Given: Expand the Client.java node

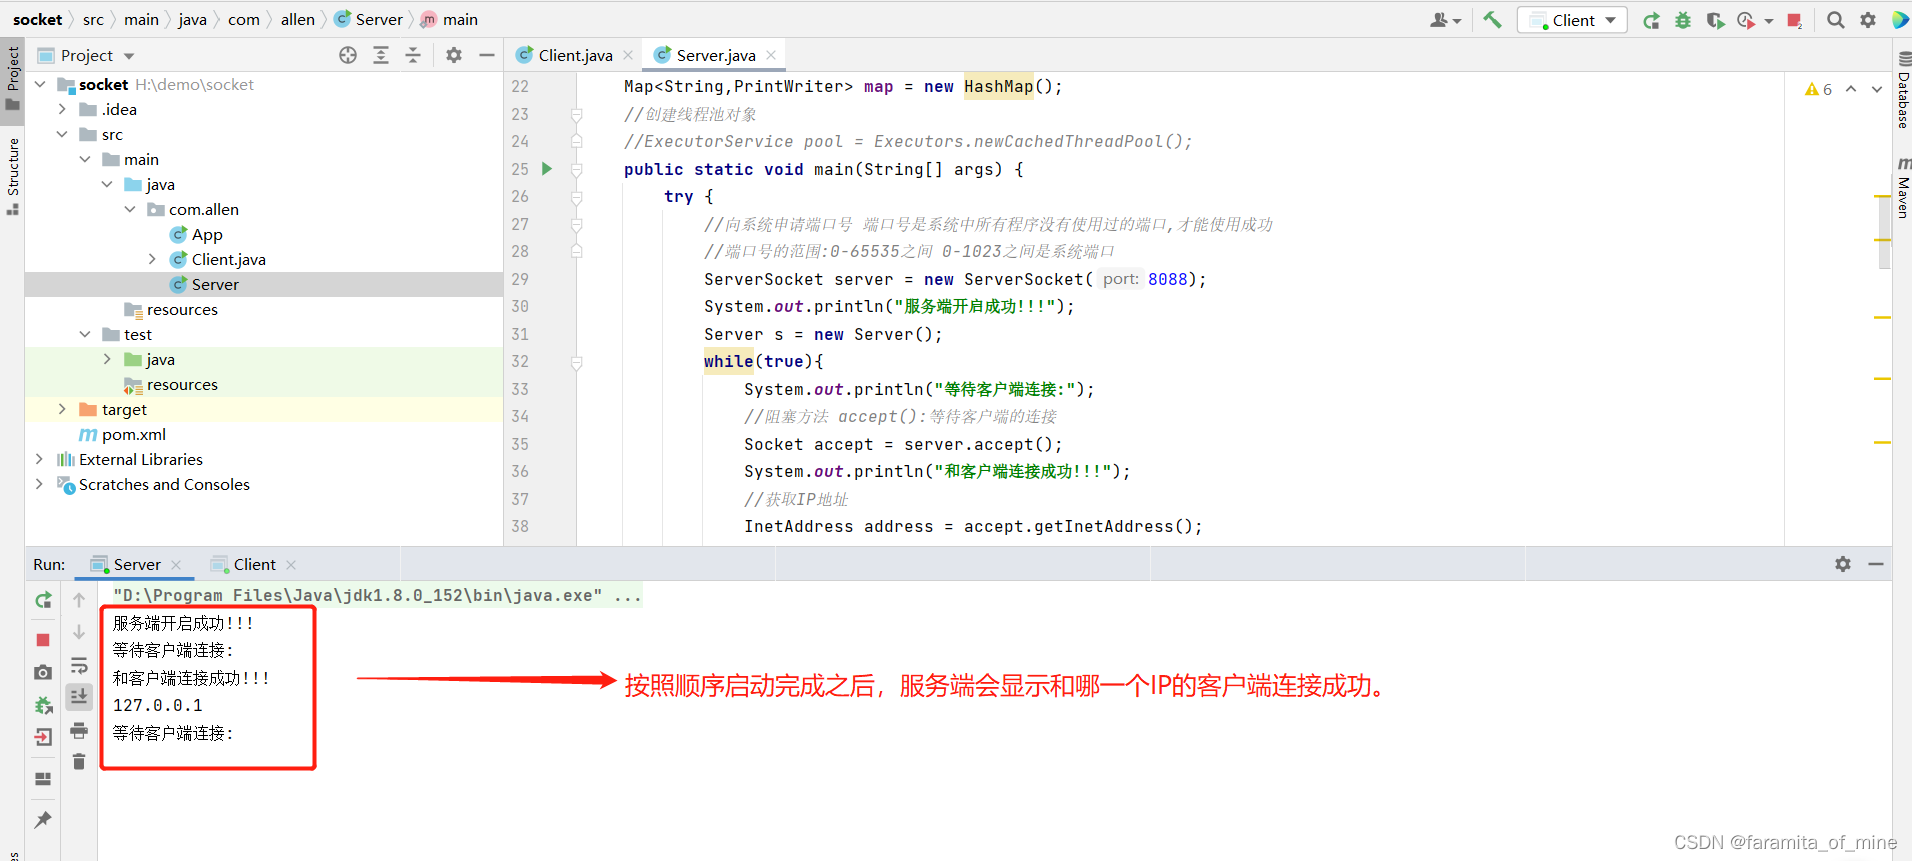Looking at the screenshot, I should (152, 260).
